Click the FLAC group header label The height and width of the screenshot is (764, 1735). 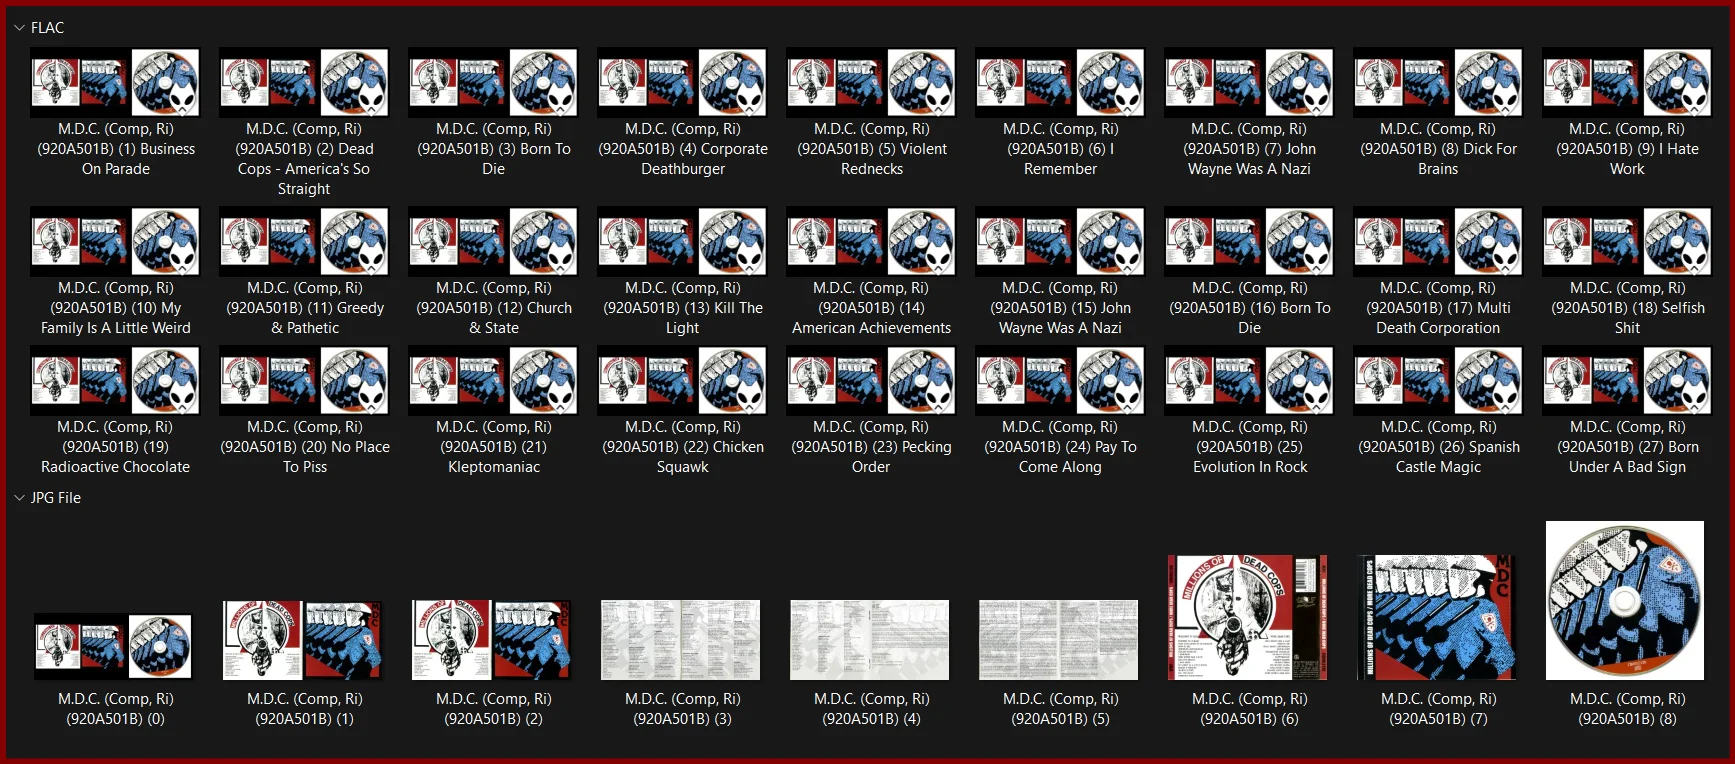tap(47, 28)
